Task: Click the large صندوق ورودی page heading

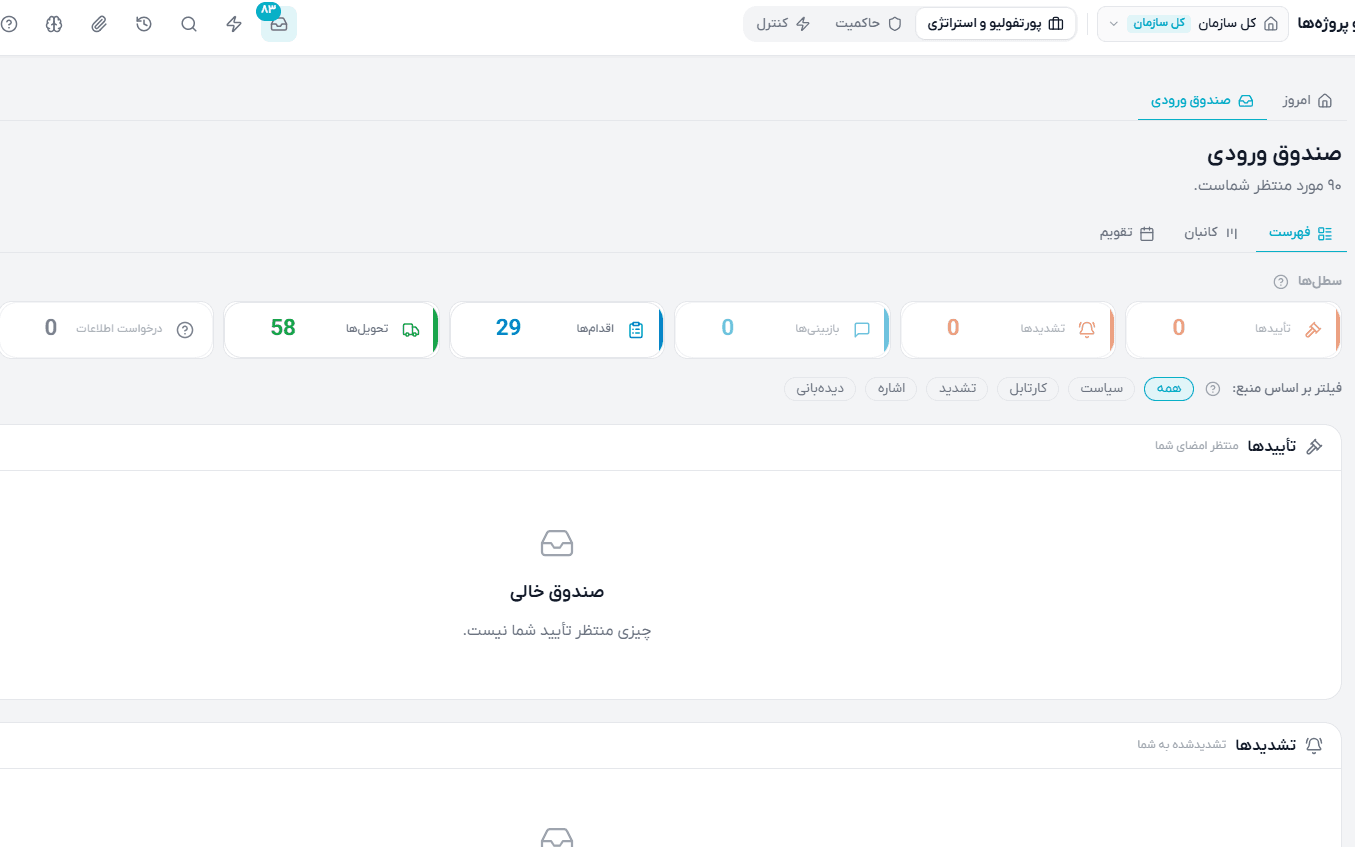Action: point(1274,155)
